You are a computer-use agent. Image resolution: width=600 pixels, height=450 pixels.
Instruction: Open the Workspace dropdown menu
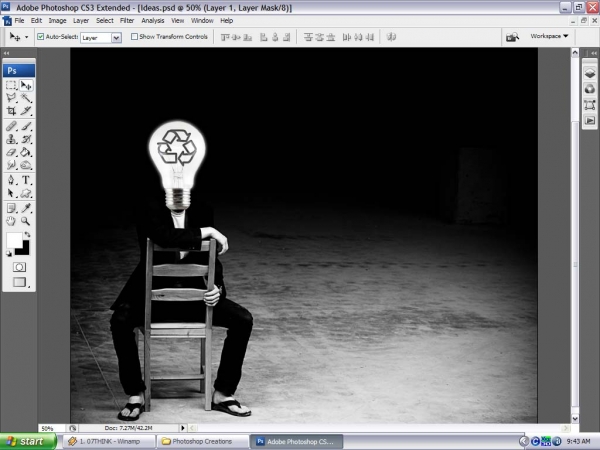click(549, 36)
